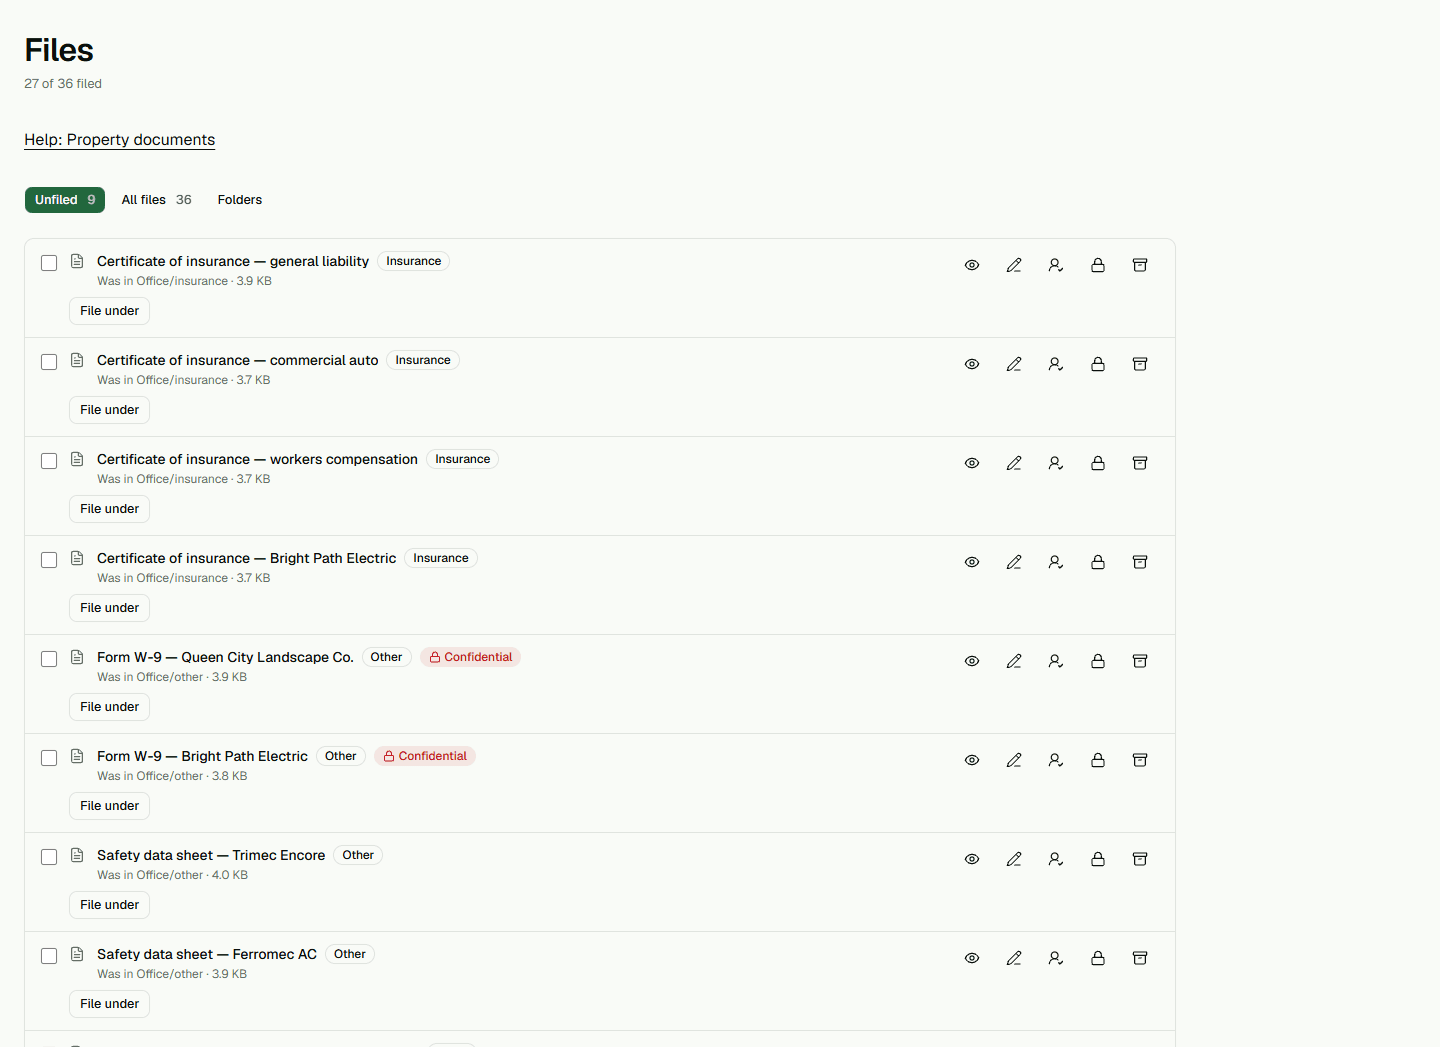Check Safety data sheet Ferromec AC checkbox
This screenshot has height=1047, width=1440.
(49, 956)
